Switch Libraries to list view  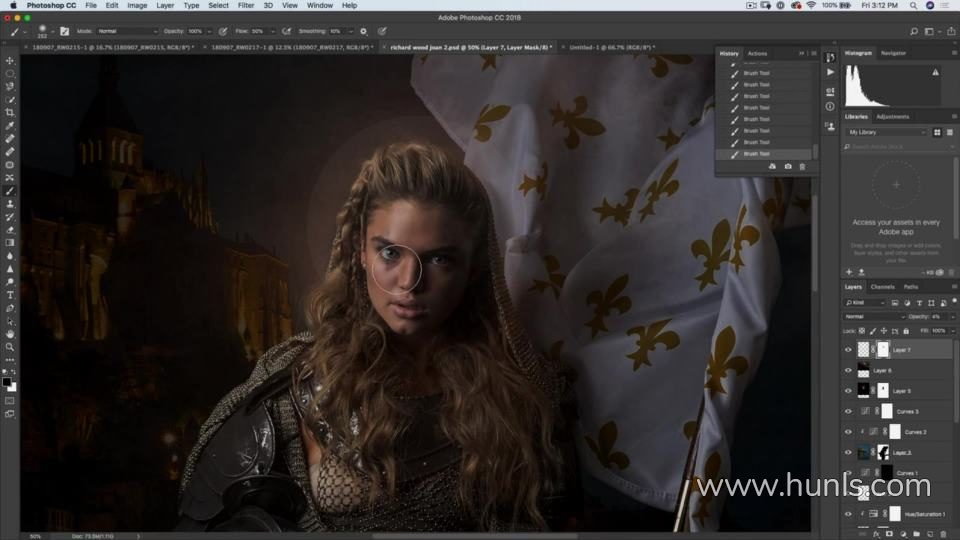click(950, 132)
